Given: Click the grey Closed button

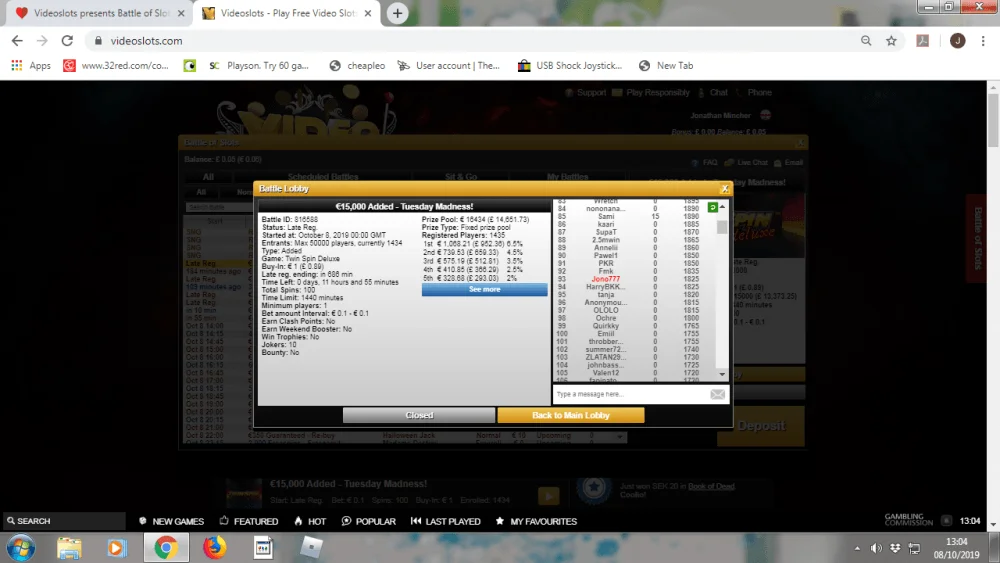Looking at the screenshot, I should point(418,415).
